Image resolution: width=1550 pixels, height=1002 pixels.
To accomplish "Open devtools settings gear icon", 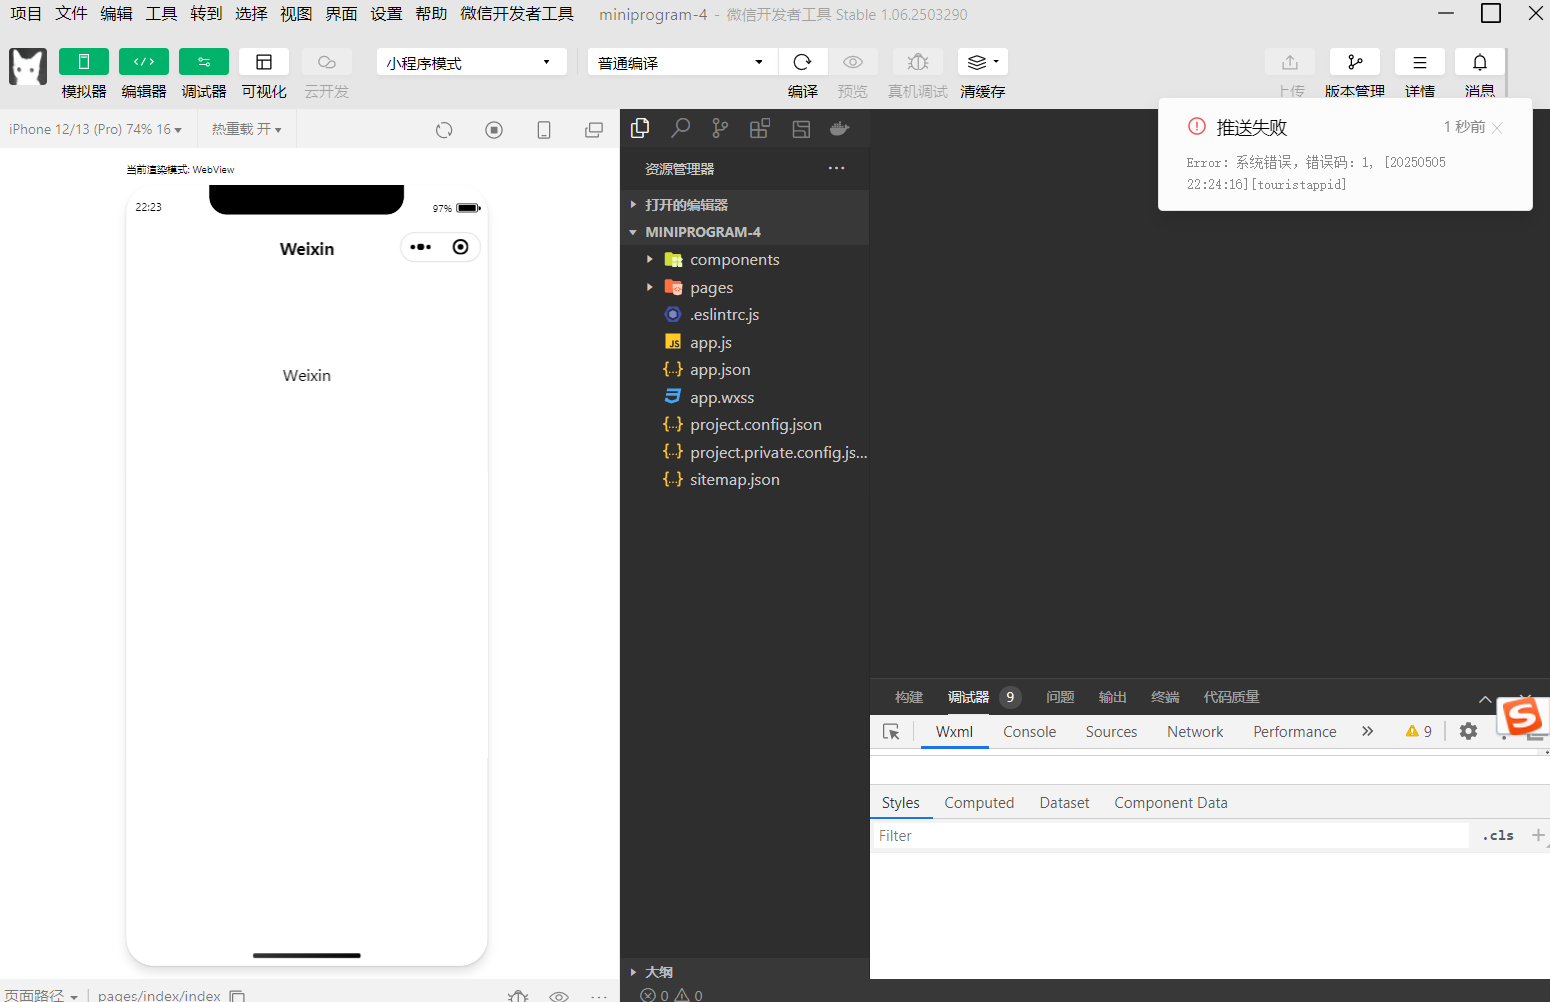I will 1468,731.
